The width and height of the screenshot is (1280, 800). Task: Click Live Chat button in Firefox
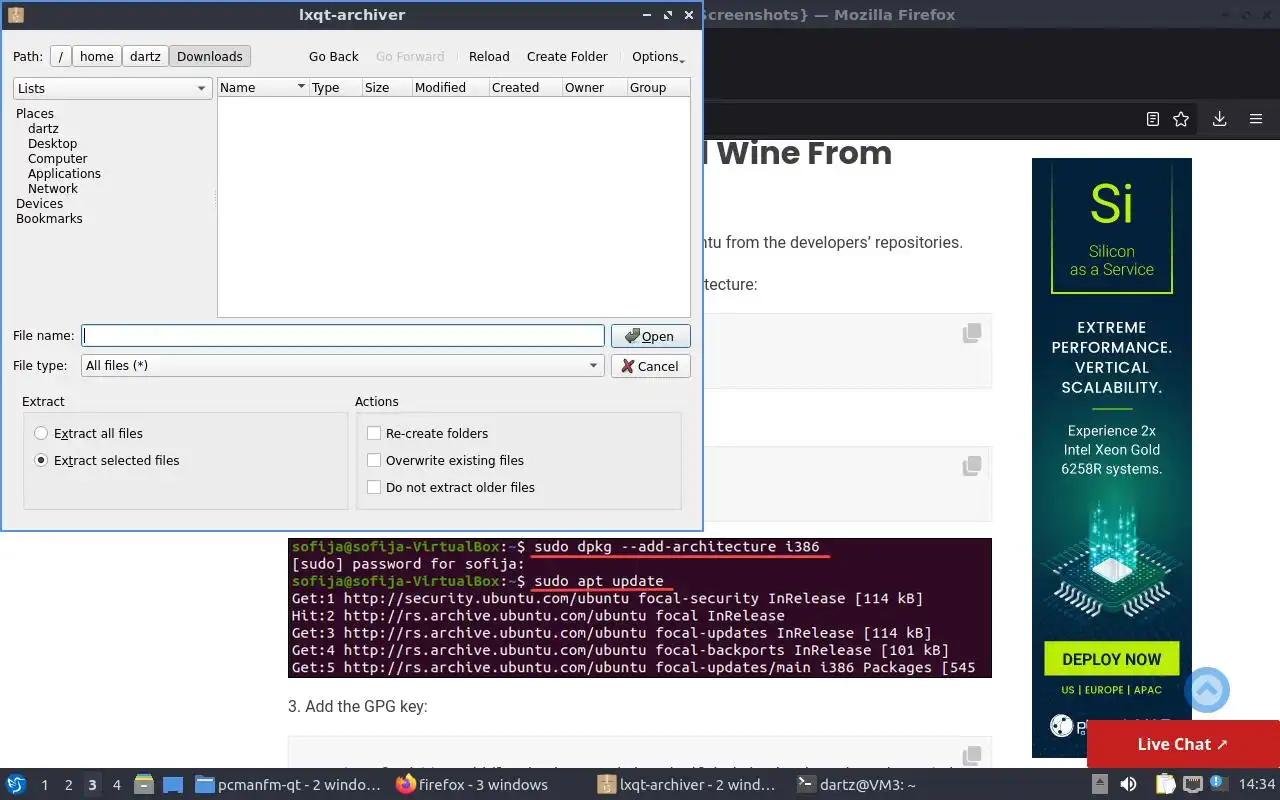[1183, 744]
